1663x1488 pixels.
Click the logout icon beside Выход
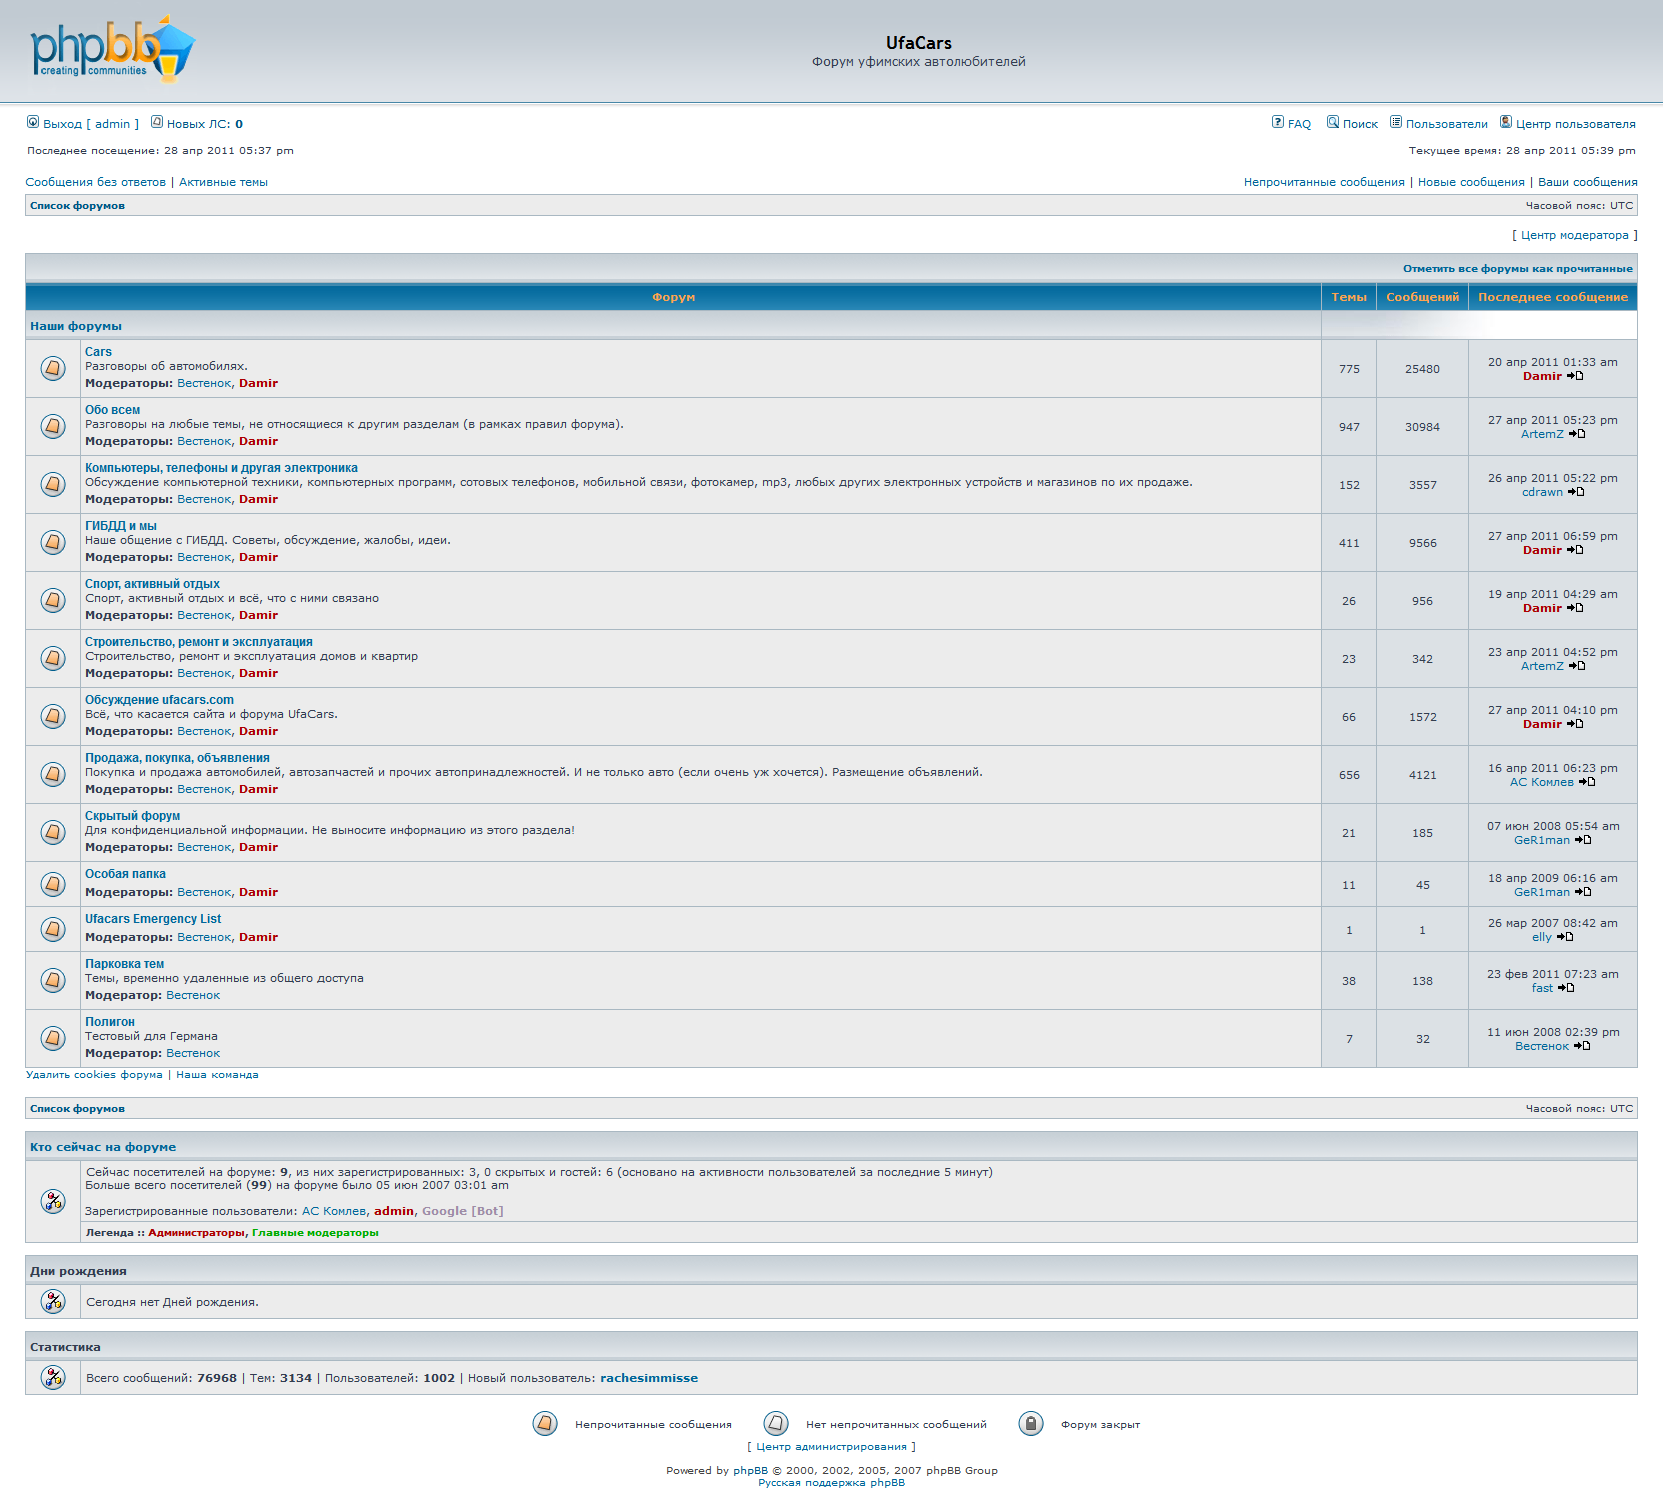pyautogui.click(x=33, y=122)
